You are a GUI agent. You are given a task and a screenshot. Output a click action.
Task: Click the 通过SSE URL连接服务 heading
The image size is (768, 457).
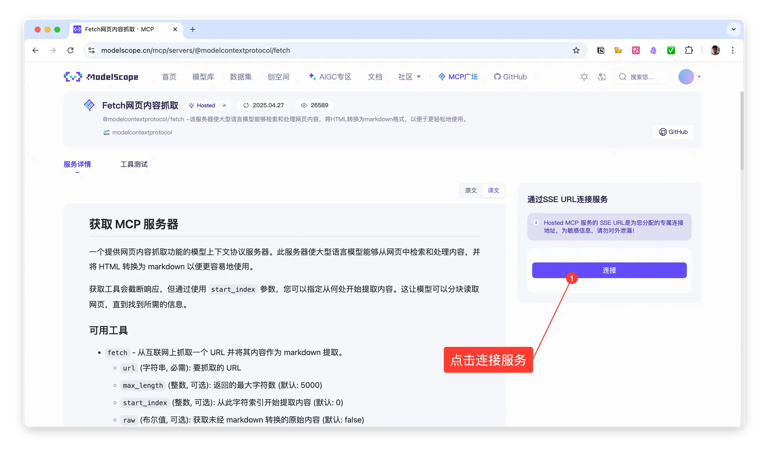tap(567, 199)
